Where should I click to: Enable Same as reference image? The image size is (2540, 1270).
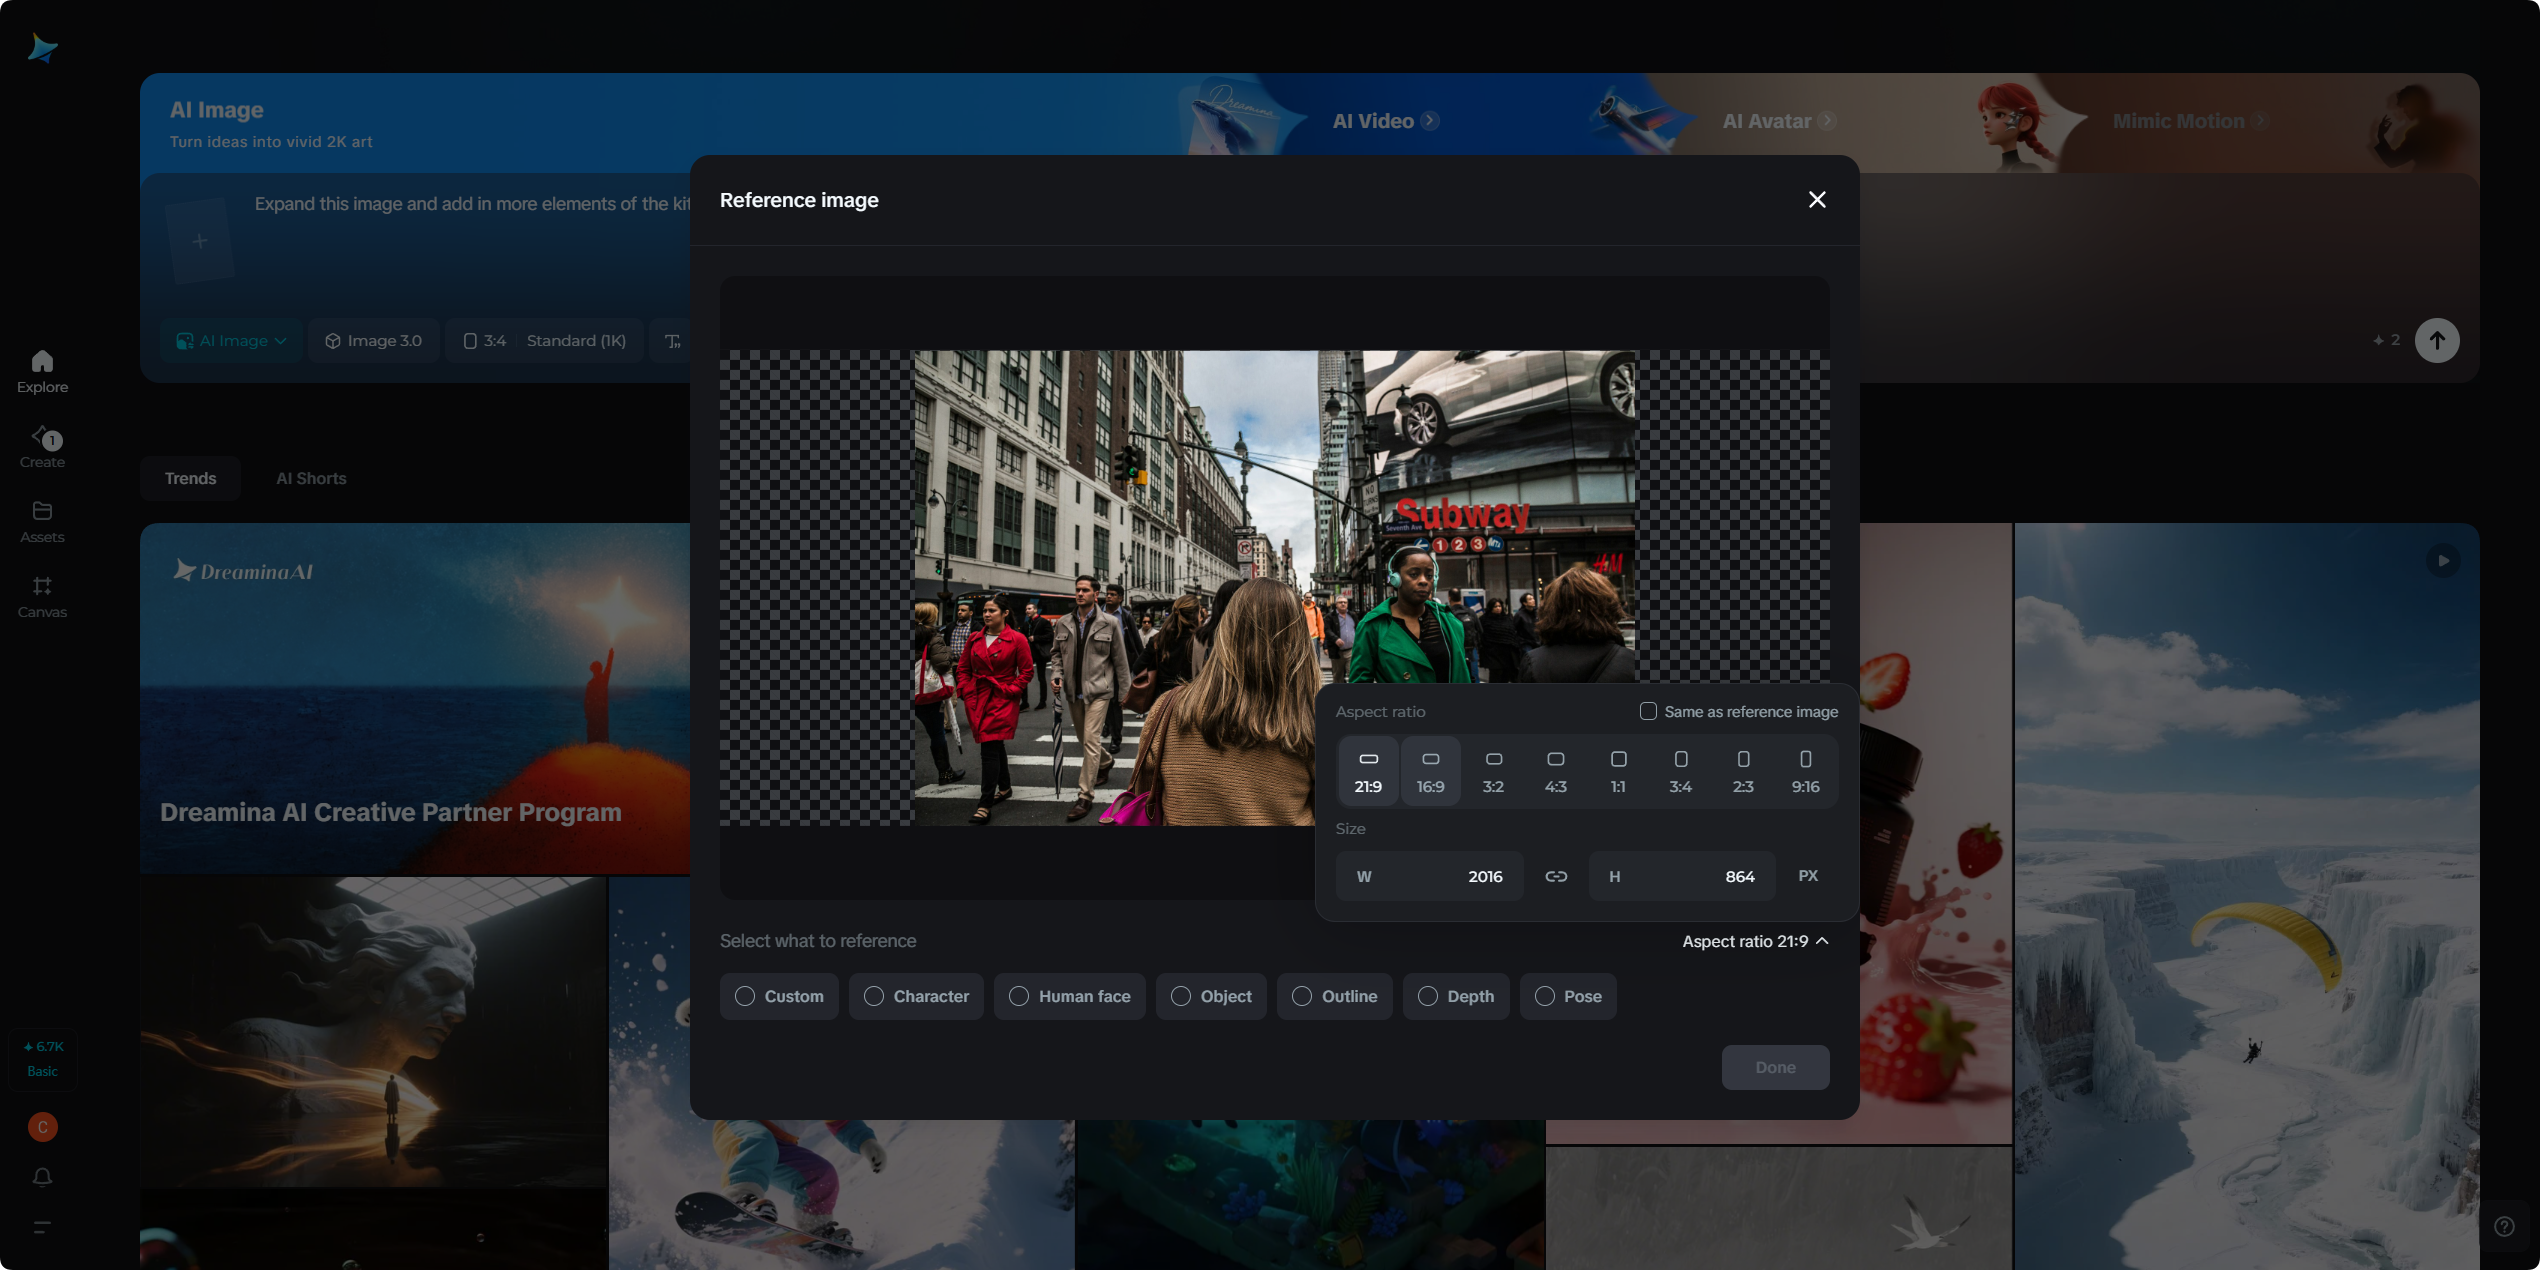click(1648, 711)
